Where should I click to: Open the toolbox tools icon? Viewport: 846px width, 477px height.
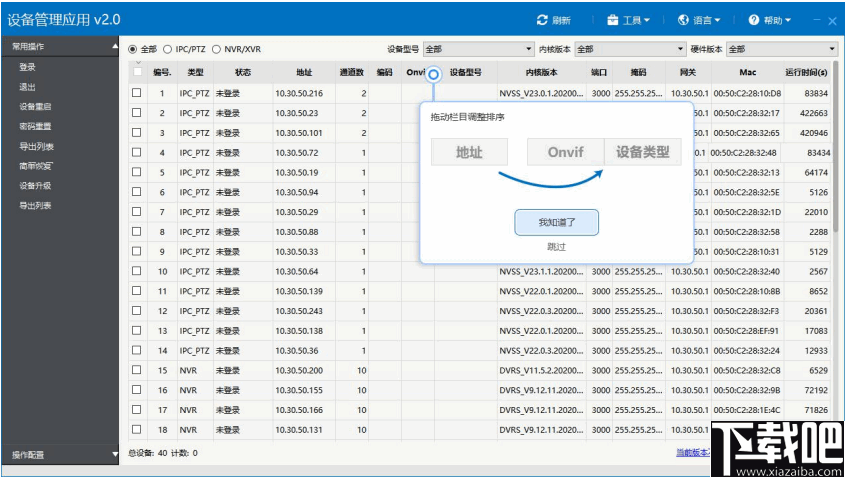pyautogui.click(x=612, y=20)
